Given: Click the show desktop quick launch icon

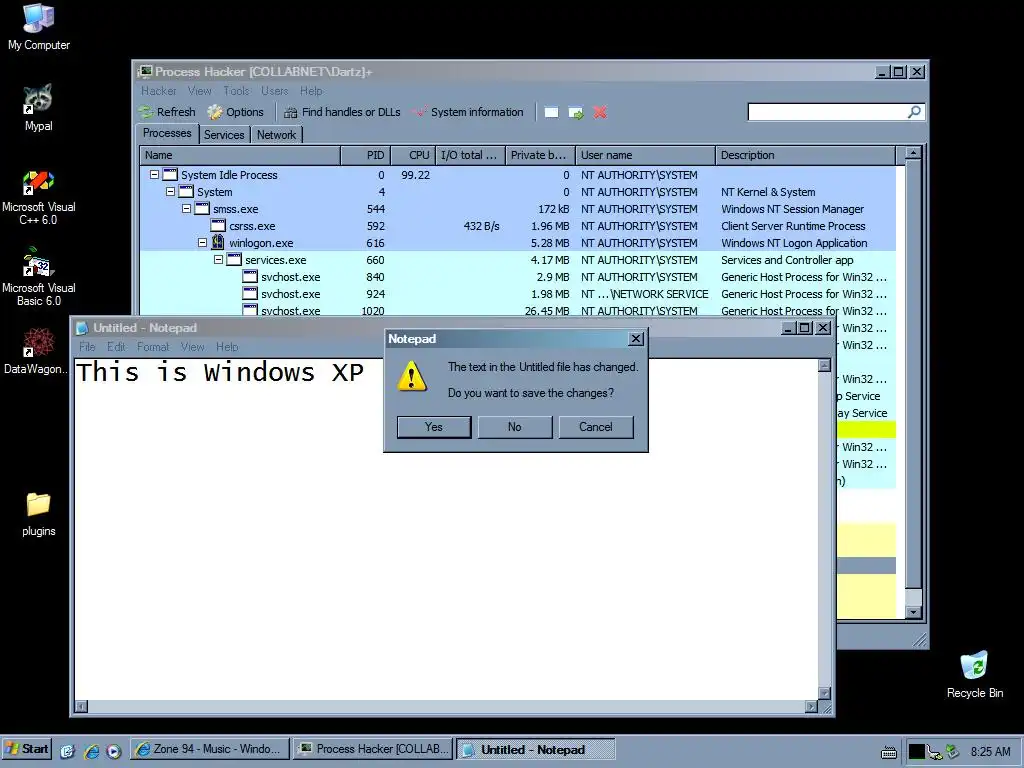Looking at the screenshot, I should [x=68, y=750].
